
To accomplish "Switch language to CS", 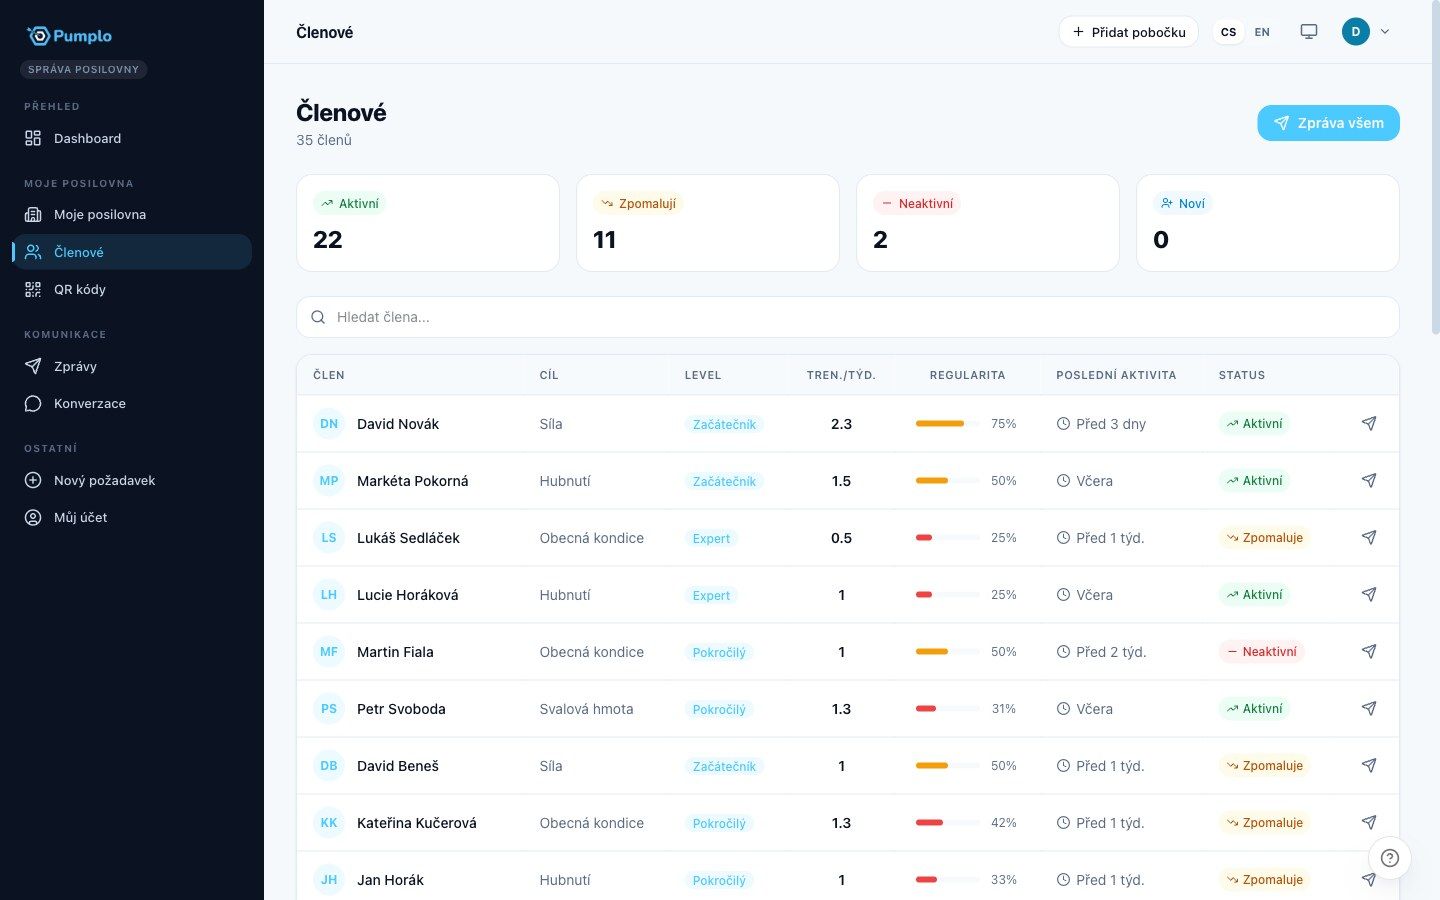I will tap(1229, 32).
